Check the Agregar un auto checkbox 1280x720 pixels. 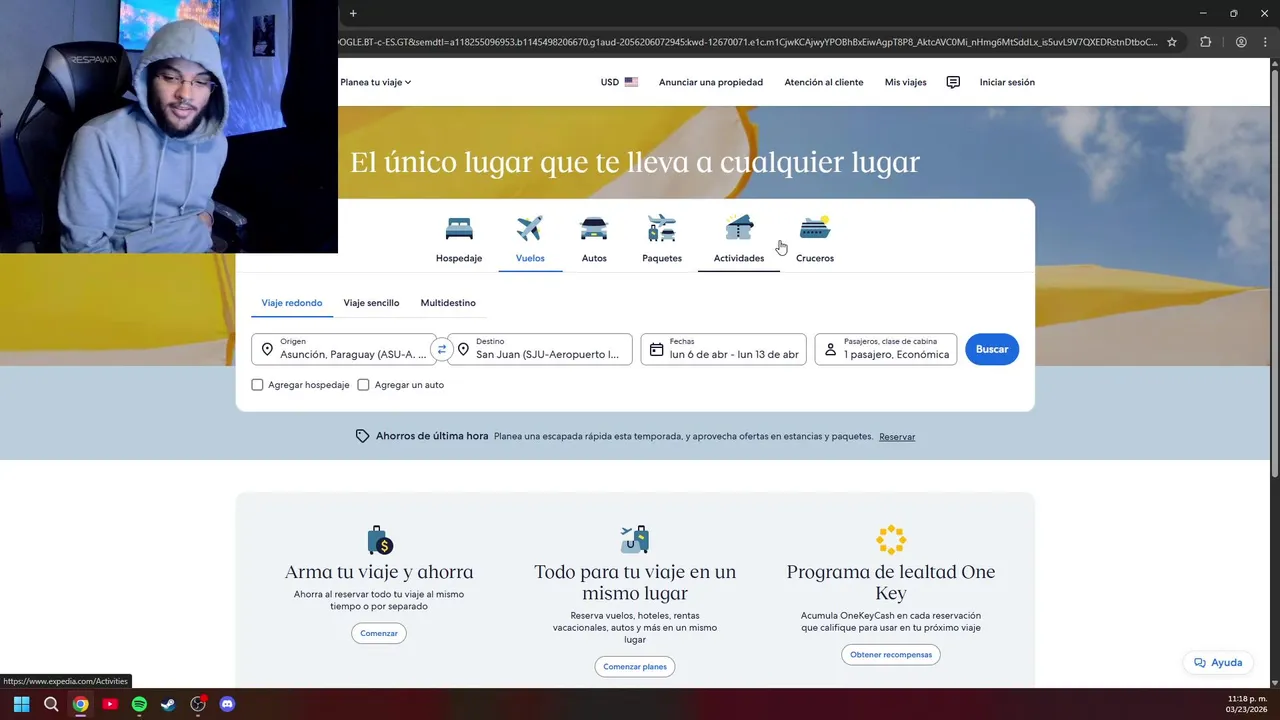tap(363, 385)
